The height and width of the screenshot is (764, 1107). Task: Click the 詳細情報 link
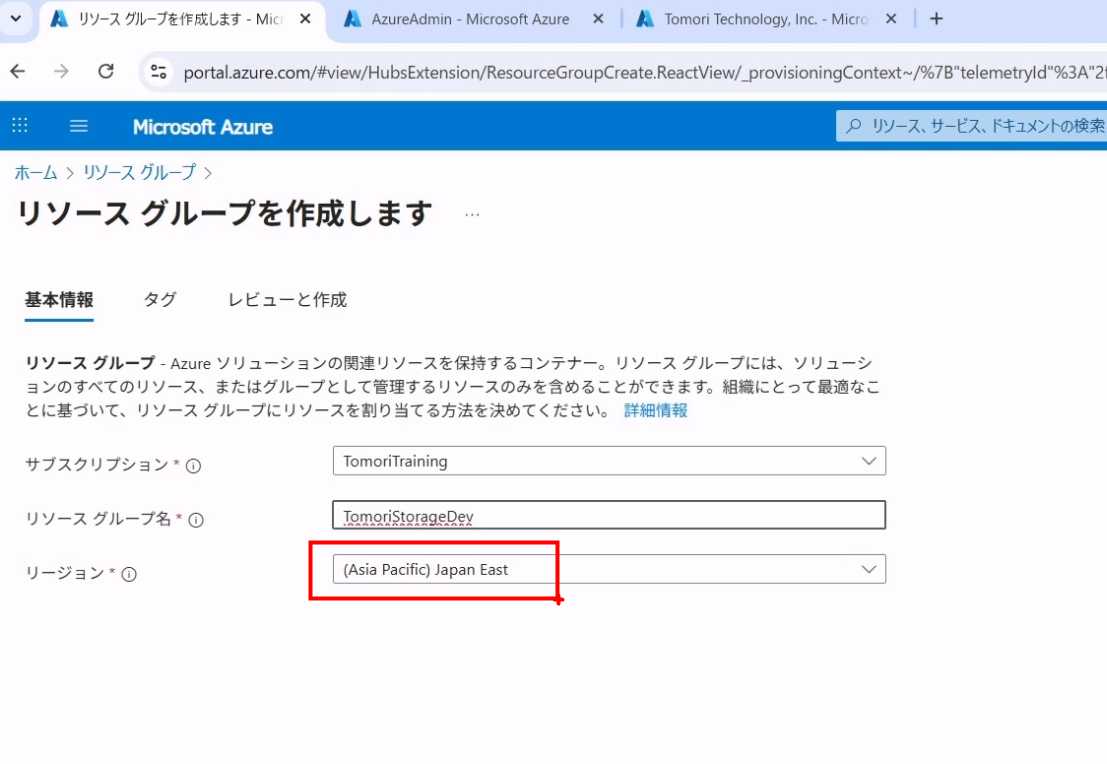point(655,411)
